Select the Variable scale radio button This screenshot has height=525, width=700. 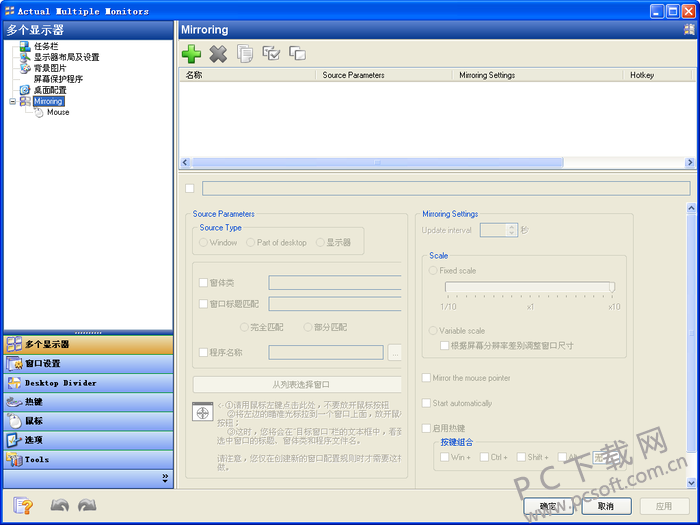(x=433, y=331)
